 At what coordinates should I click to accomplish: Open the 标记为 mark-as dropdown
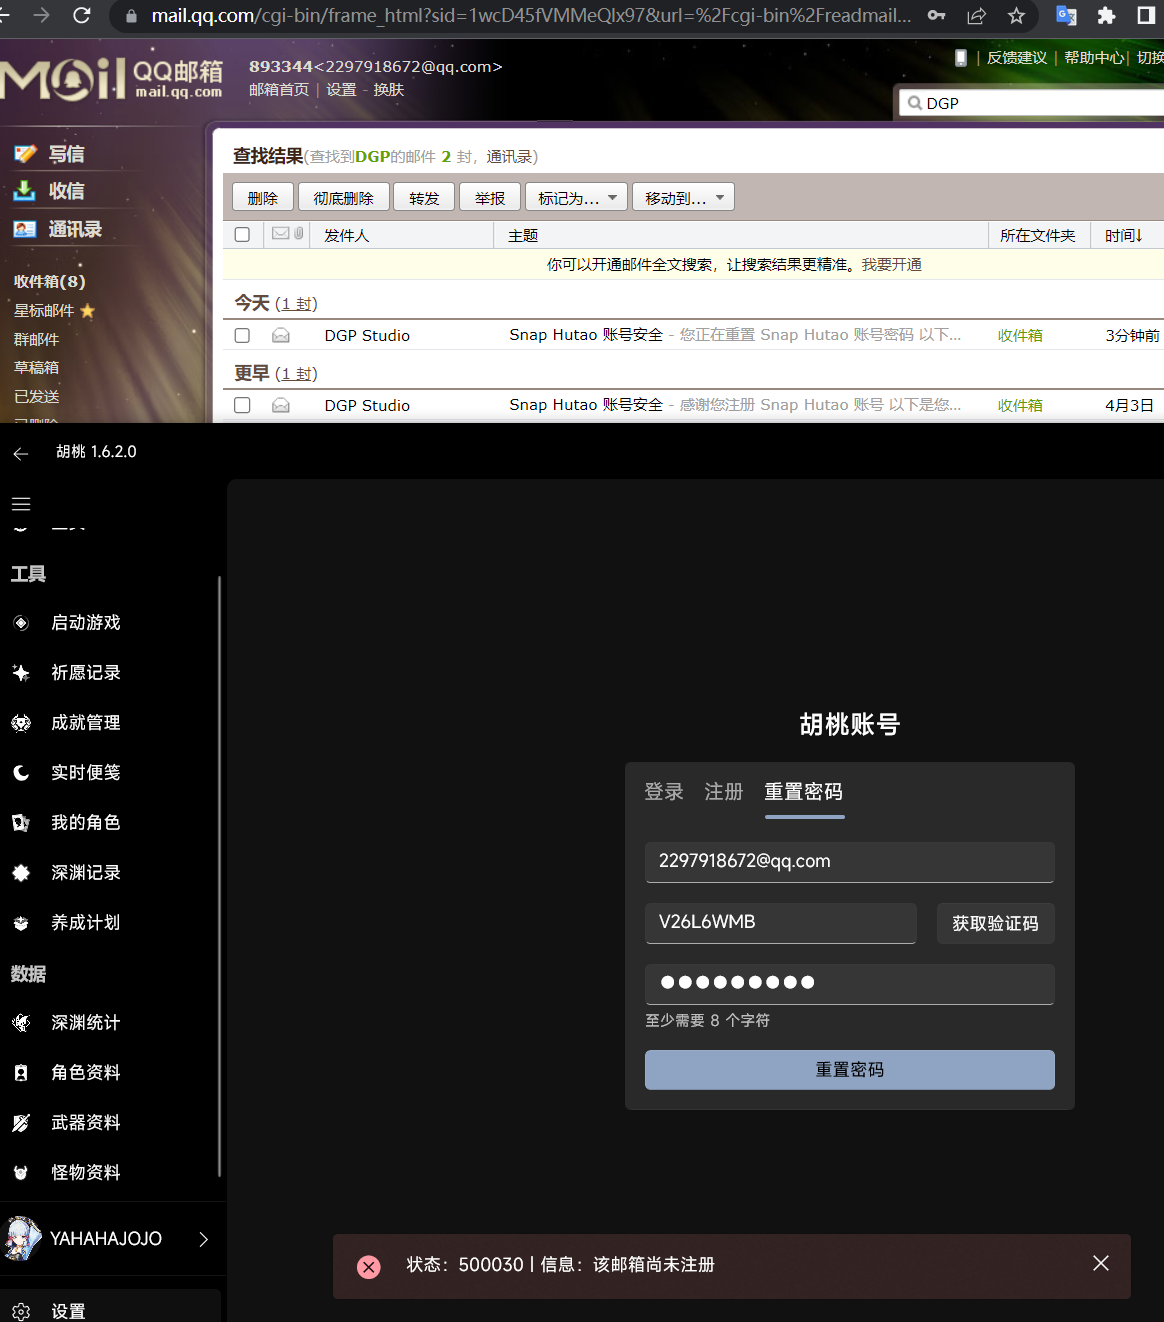click(575, 196)
